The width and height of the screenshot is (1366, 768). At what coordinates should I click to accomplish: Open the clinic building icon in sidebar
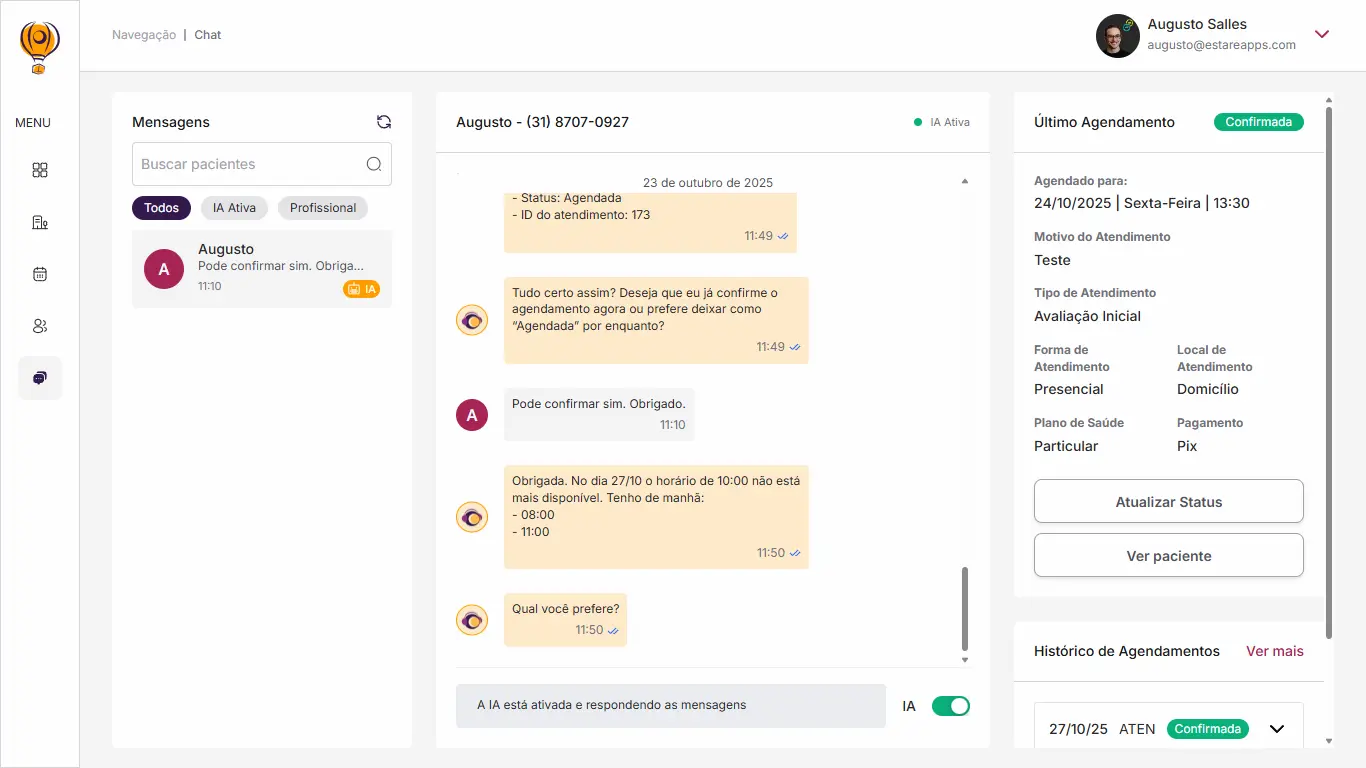click(x=40, y=222)
